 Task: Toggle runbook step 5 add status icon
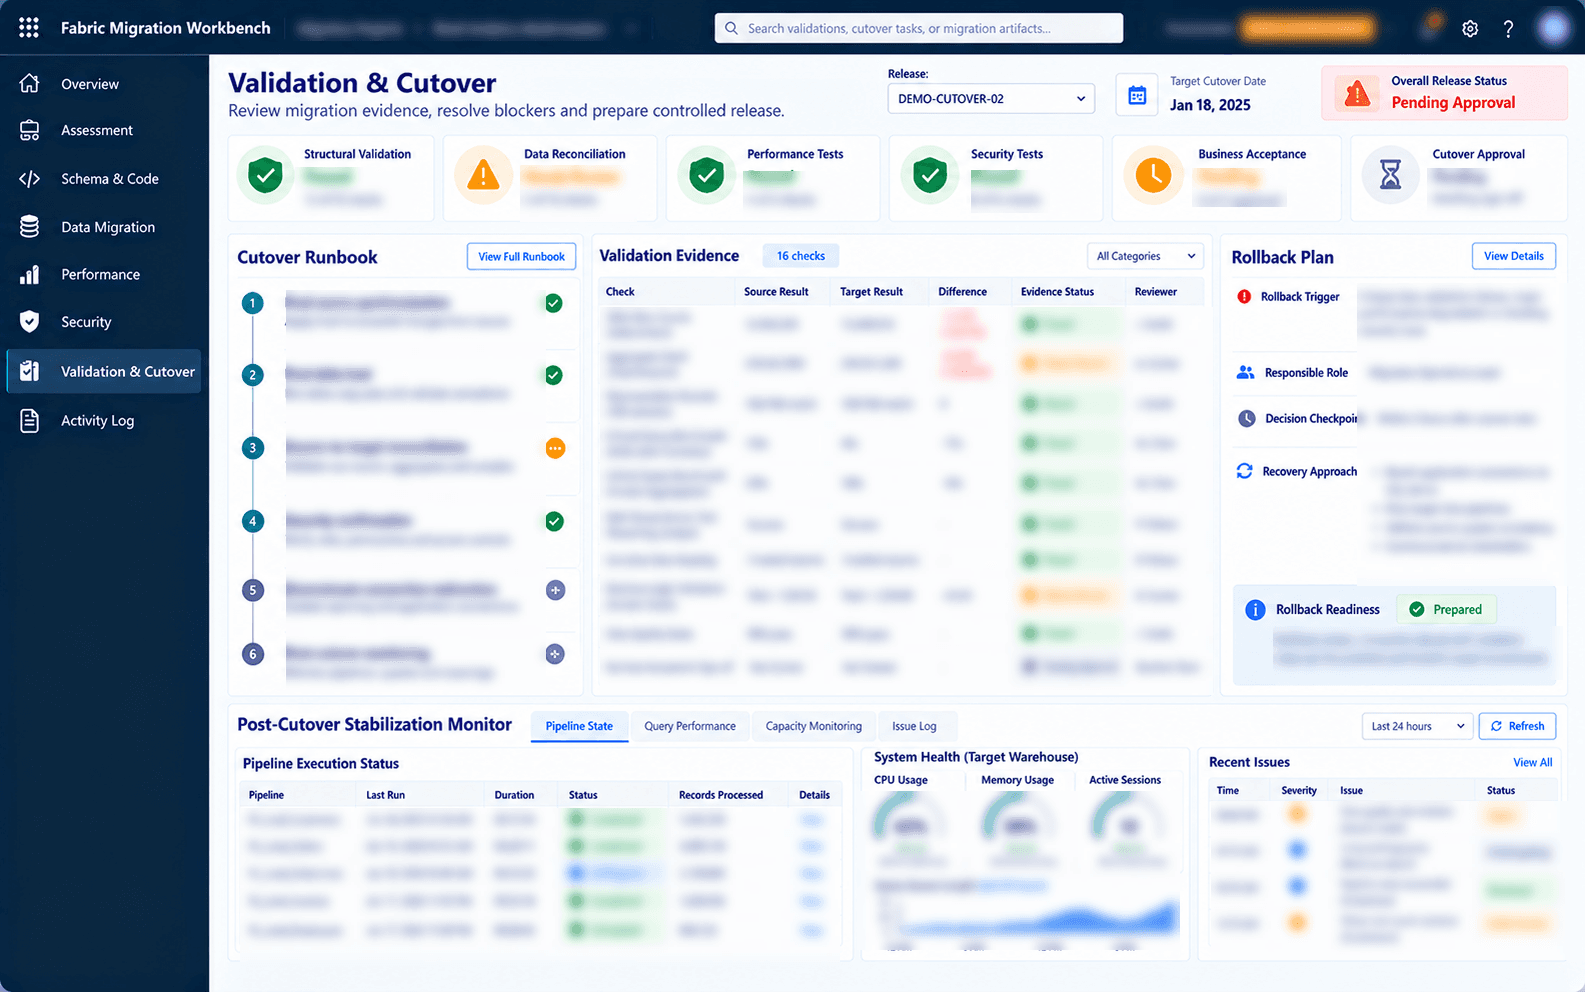coord(555,590)
